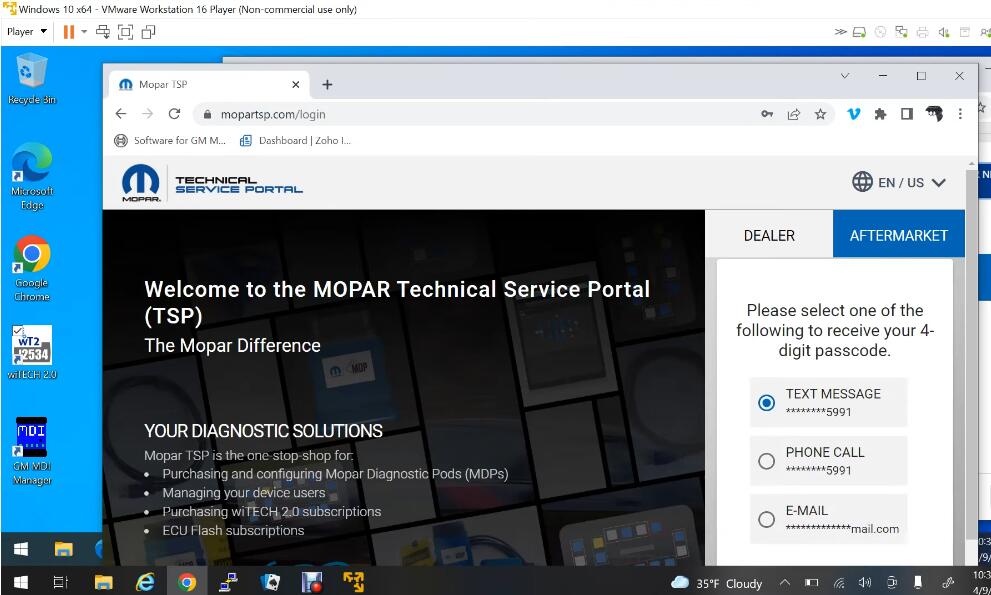This screenshot has height=595, width=991.
Task: Open the Chrome extensions puzzle icon
Action: [x=880, y=114]
